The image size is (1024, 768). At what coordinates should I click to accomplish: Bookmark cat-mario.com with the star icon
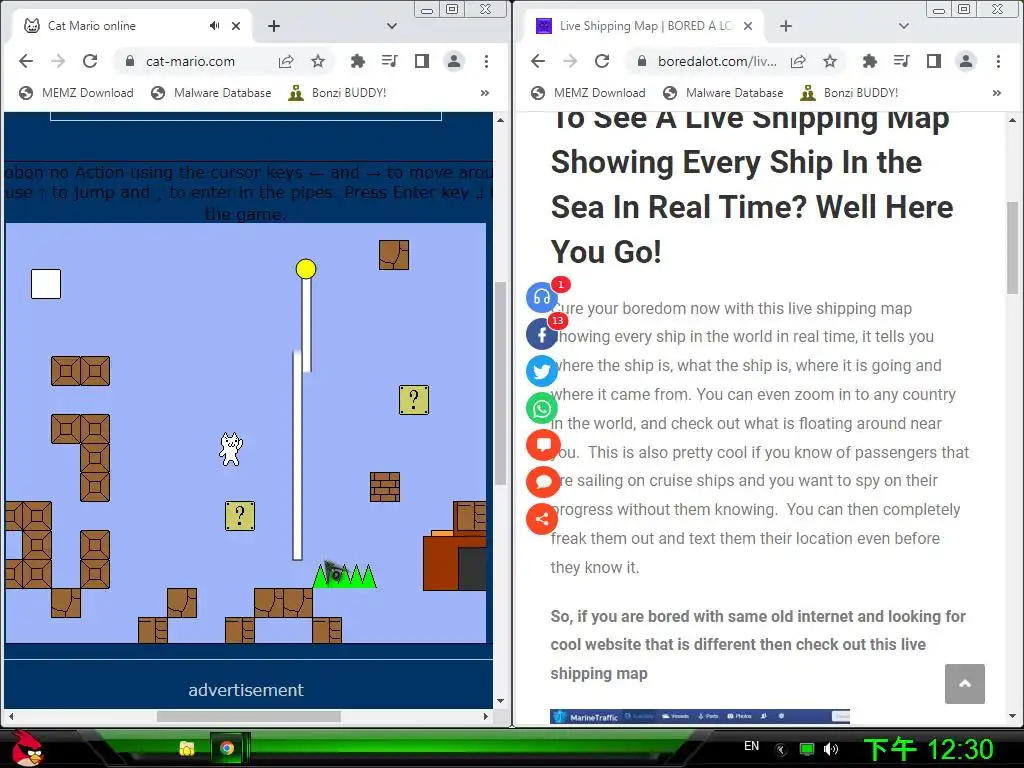[x=318, y=61]
